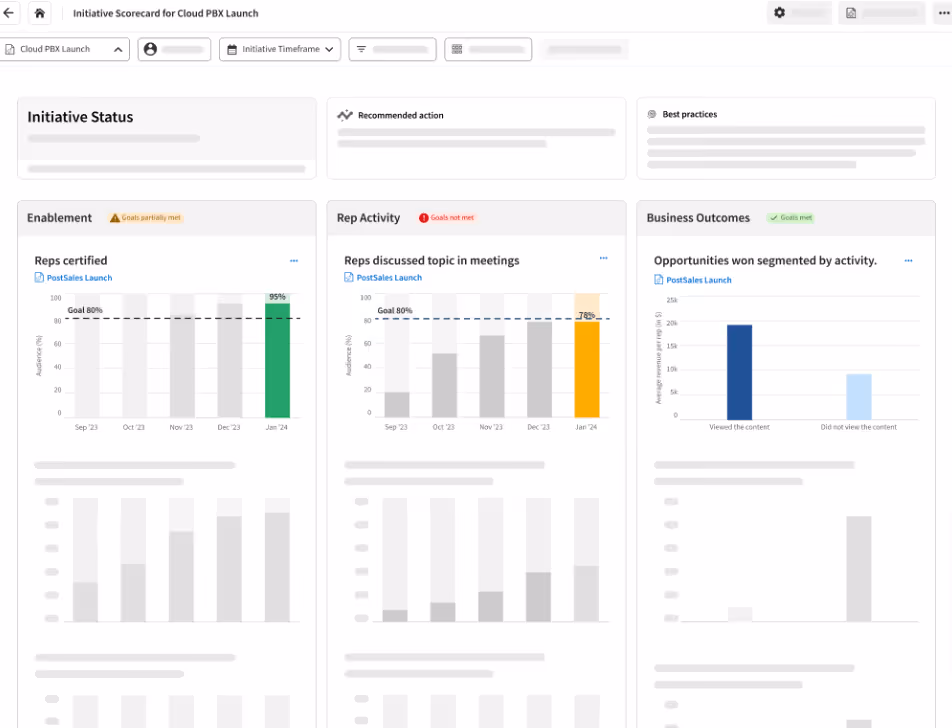This screenshot has width=952, height=728.
Task: Click the Initiative Status heading
Action: 80,117
